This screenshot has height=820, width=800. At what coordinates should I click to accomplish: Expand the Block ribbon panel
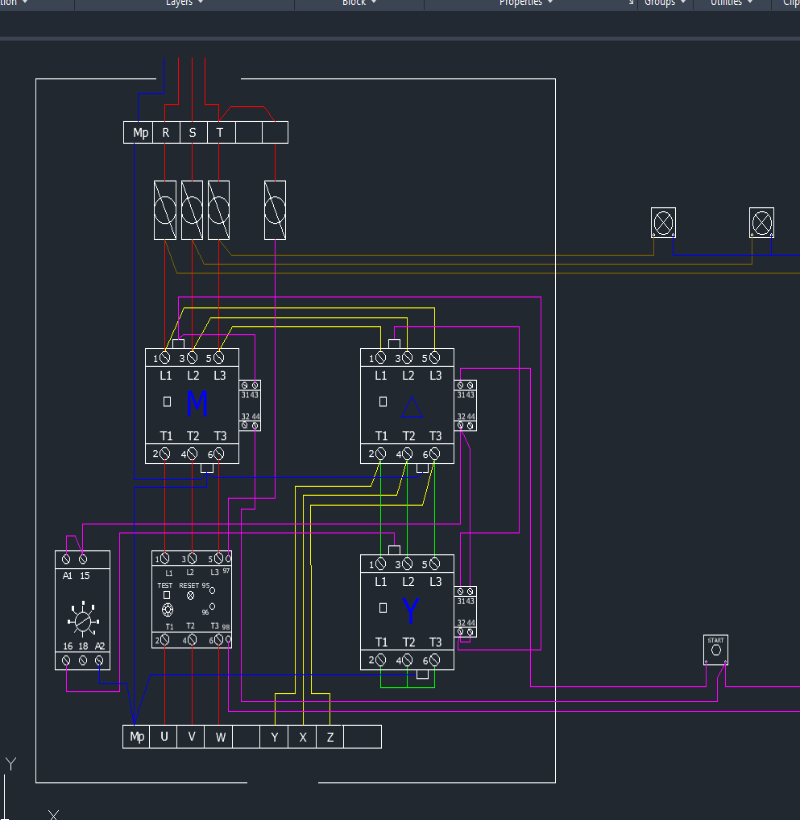(x=359, y=3)
